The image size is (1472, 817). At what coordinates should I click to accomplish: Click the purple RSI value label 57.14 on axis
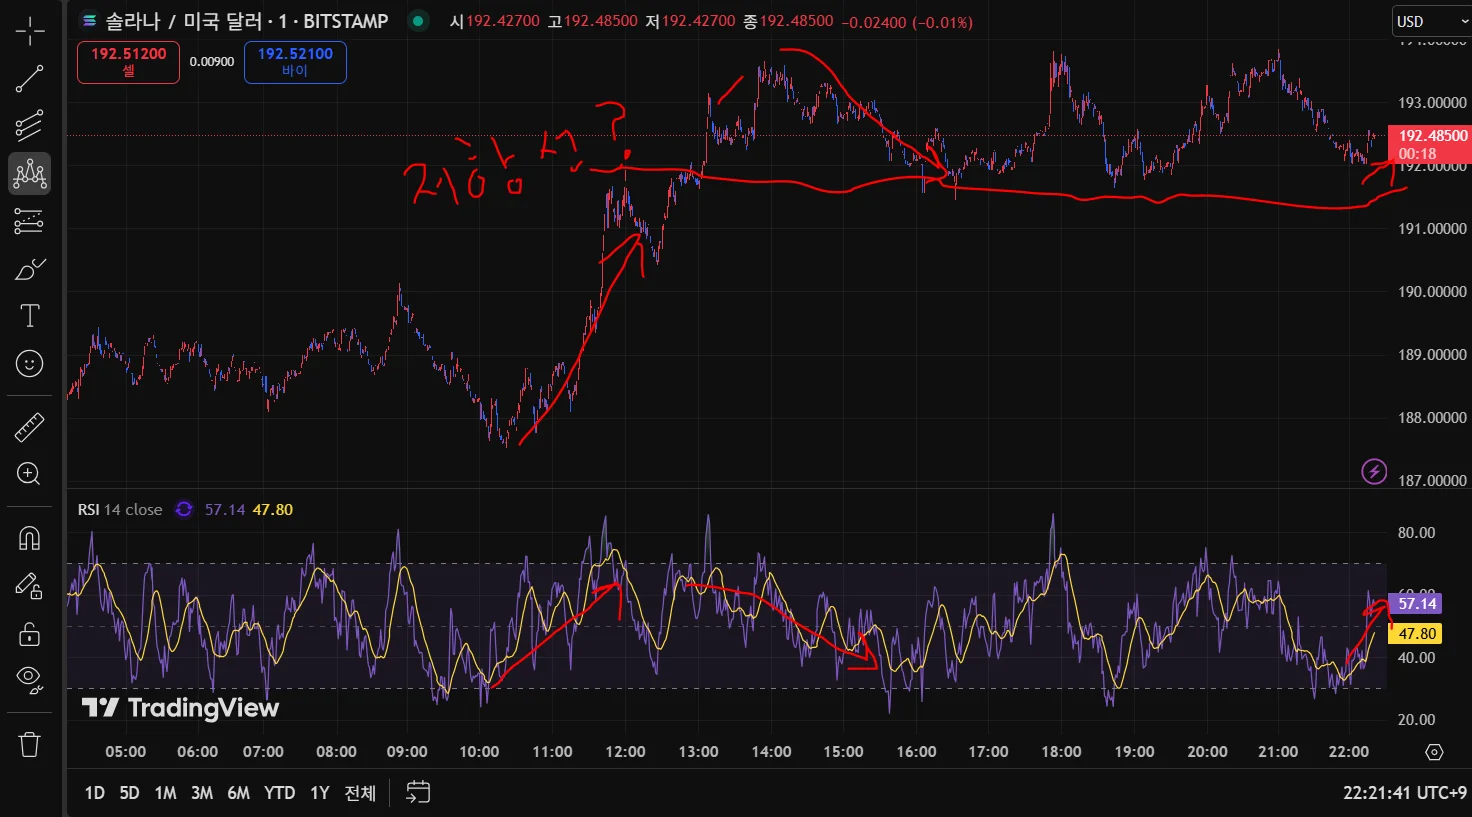click(x=1415, y=603)
